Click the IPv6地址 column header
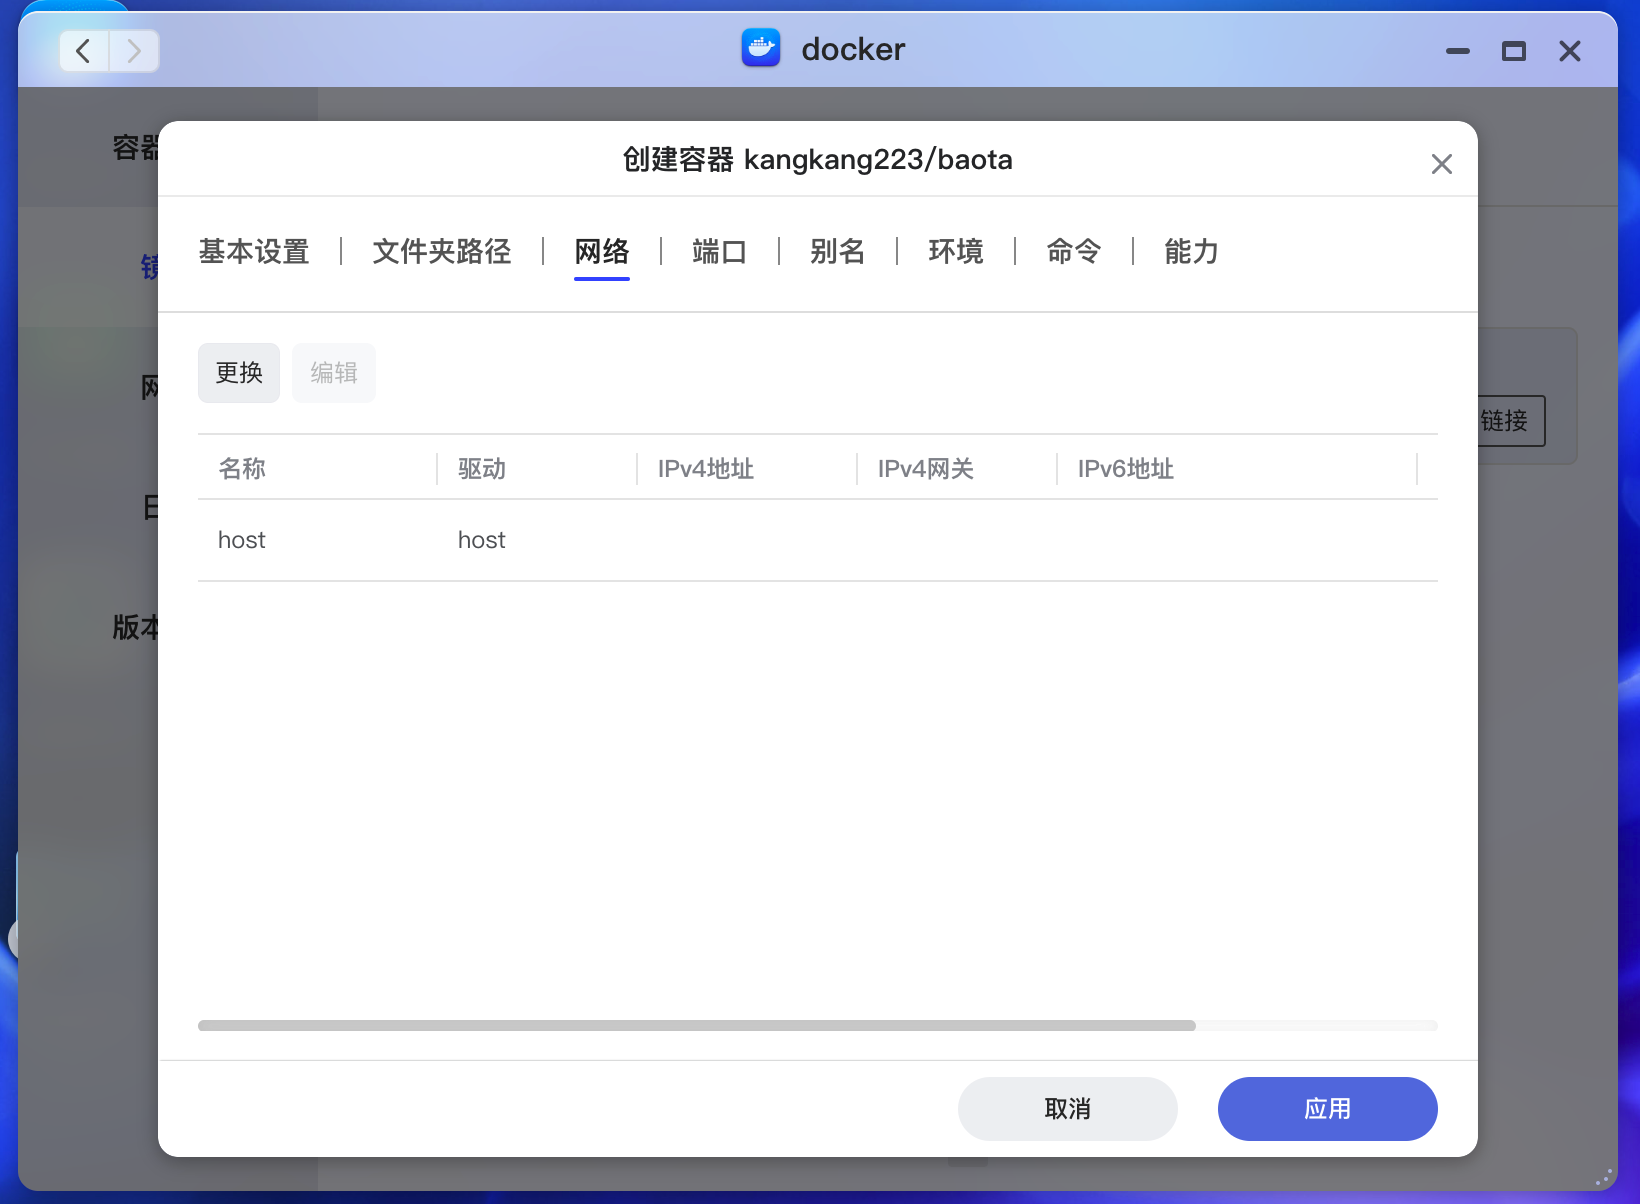Image resolution: width=1640 pixels, height=1204 pixels. point(1238,468)
